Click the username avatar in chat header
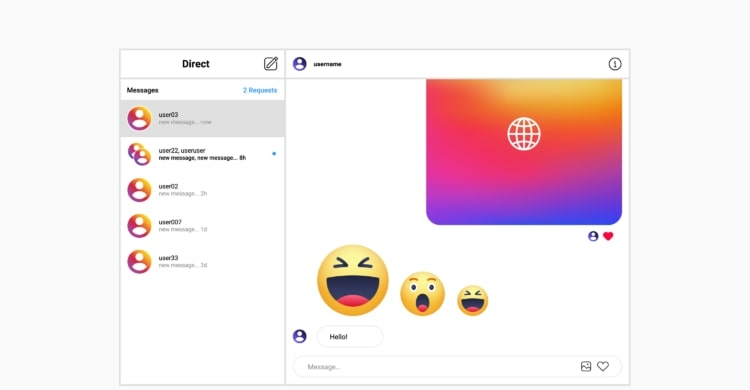The height and width of the screenshot is (390, 750). click(x=300, y=64)
